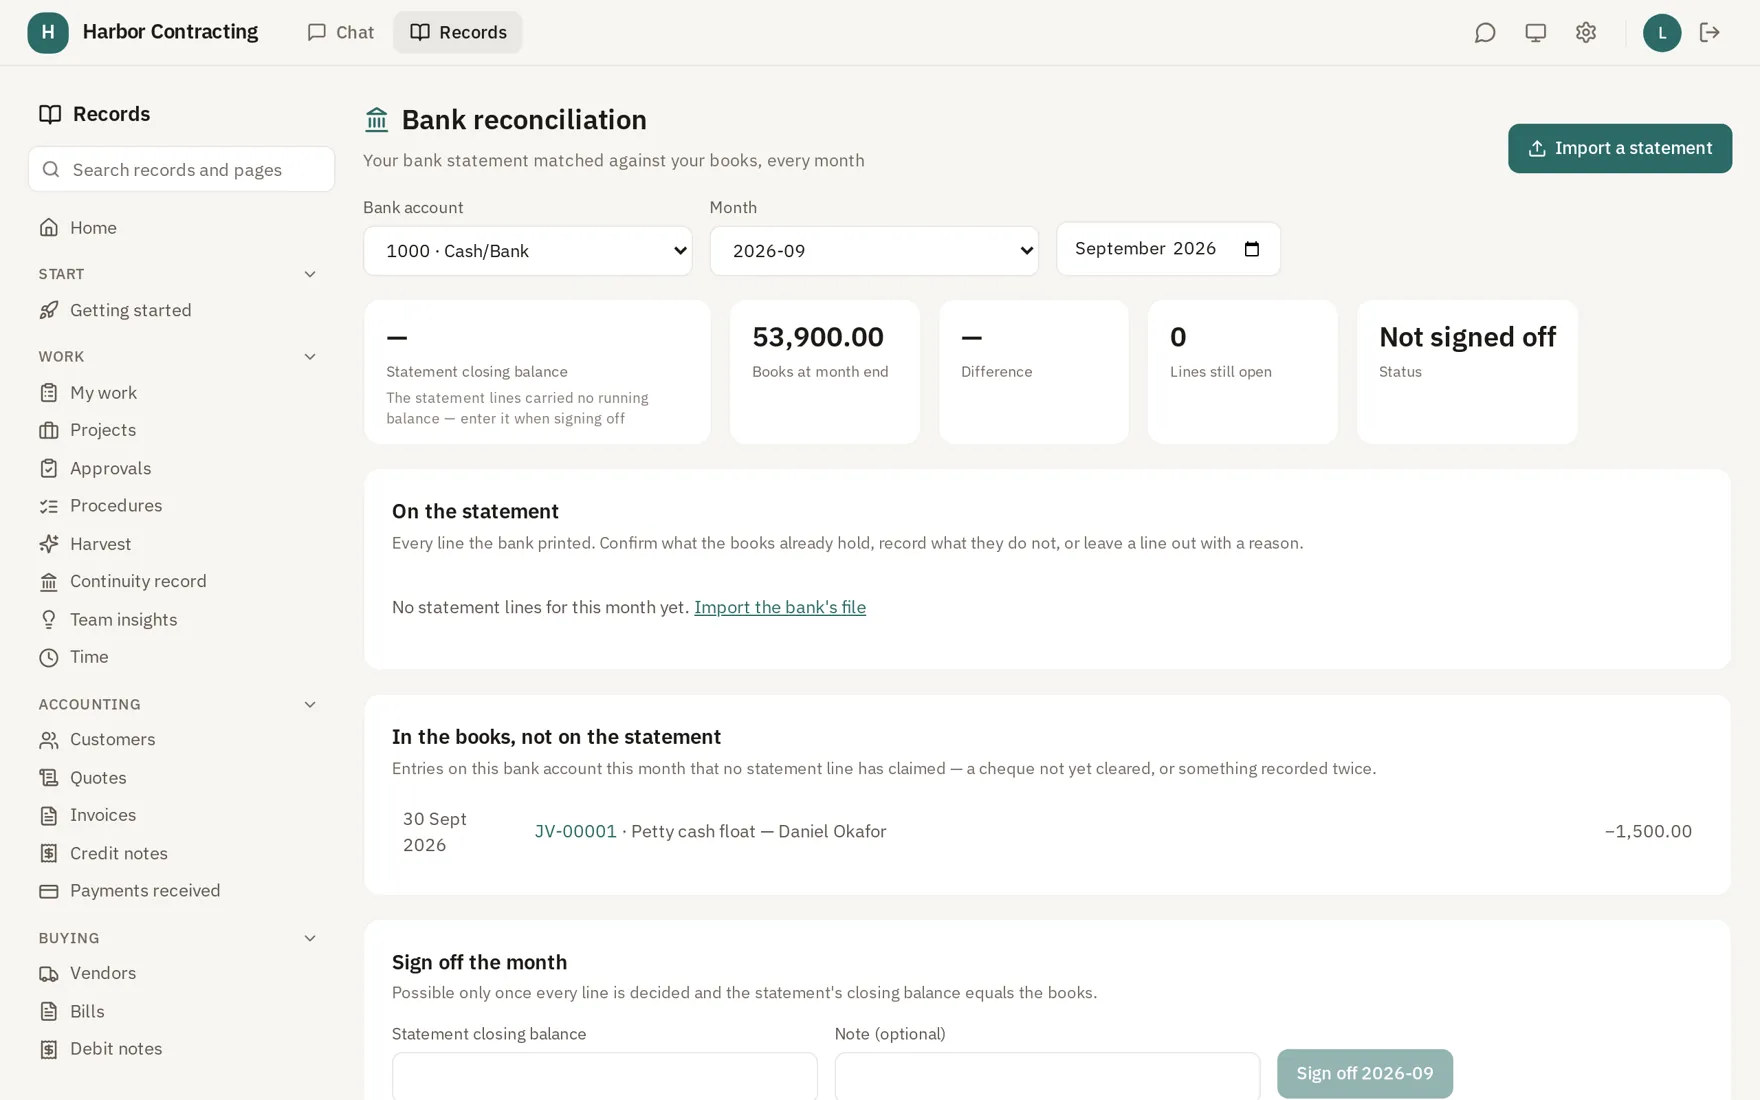Open Team insights
The image size is (1760, 1100).
181,620
